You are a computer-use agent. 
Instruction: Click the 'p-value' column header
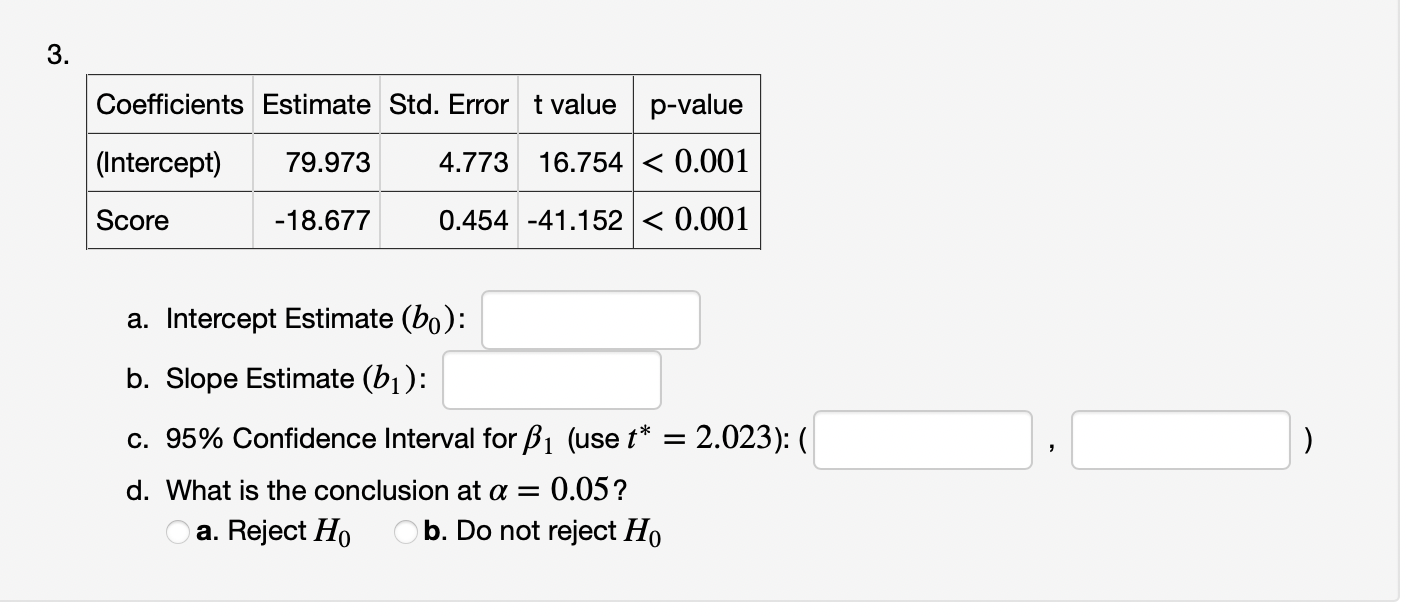coord(696,104)
